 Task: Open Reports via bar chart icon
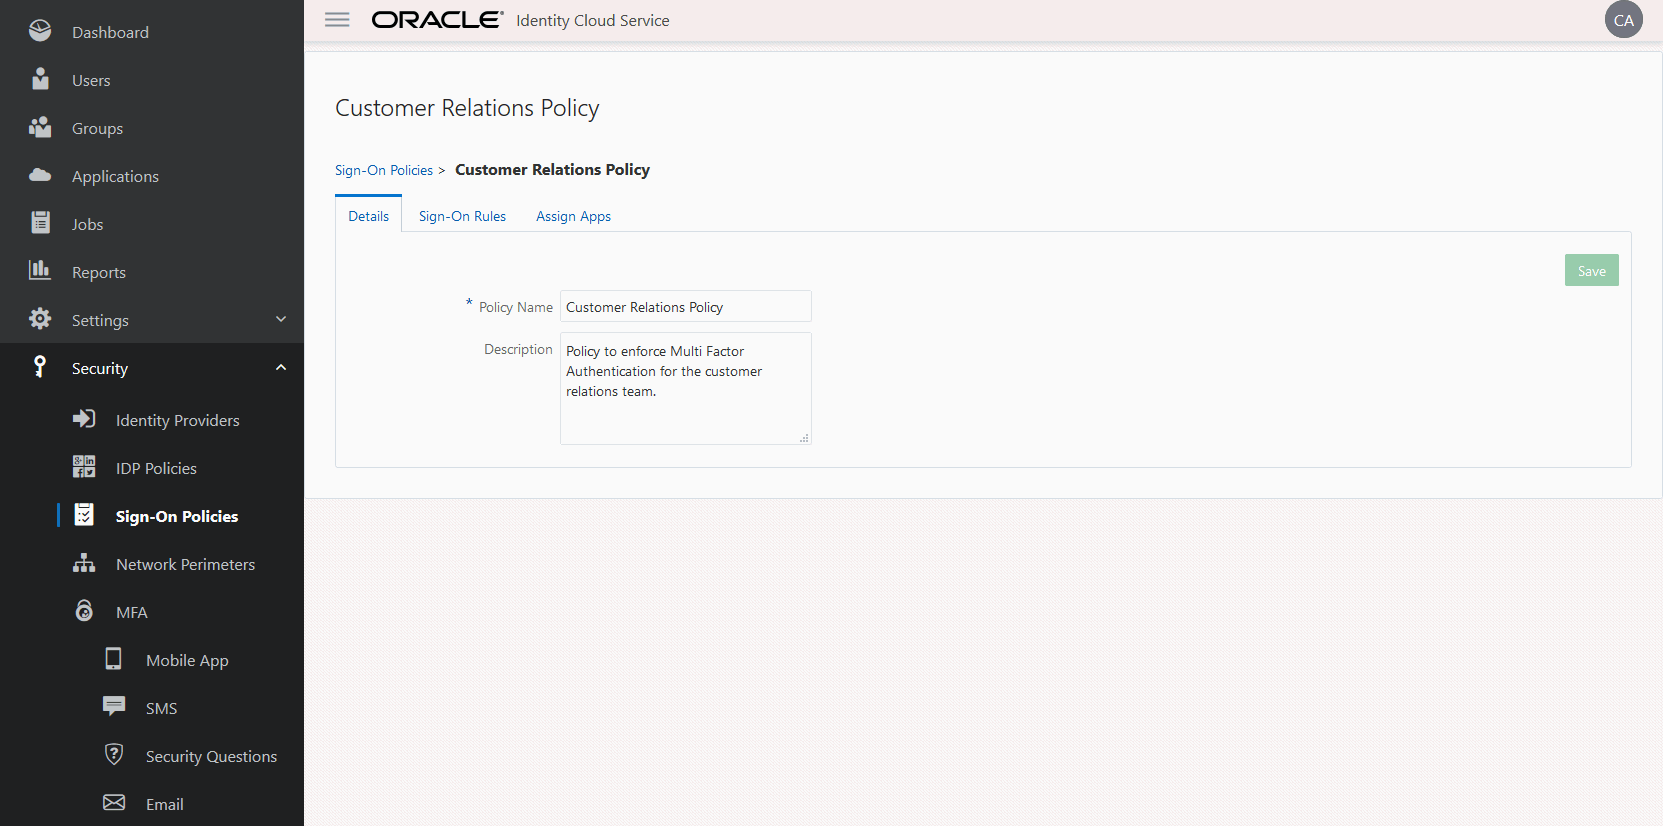coord(40,270)
